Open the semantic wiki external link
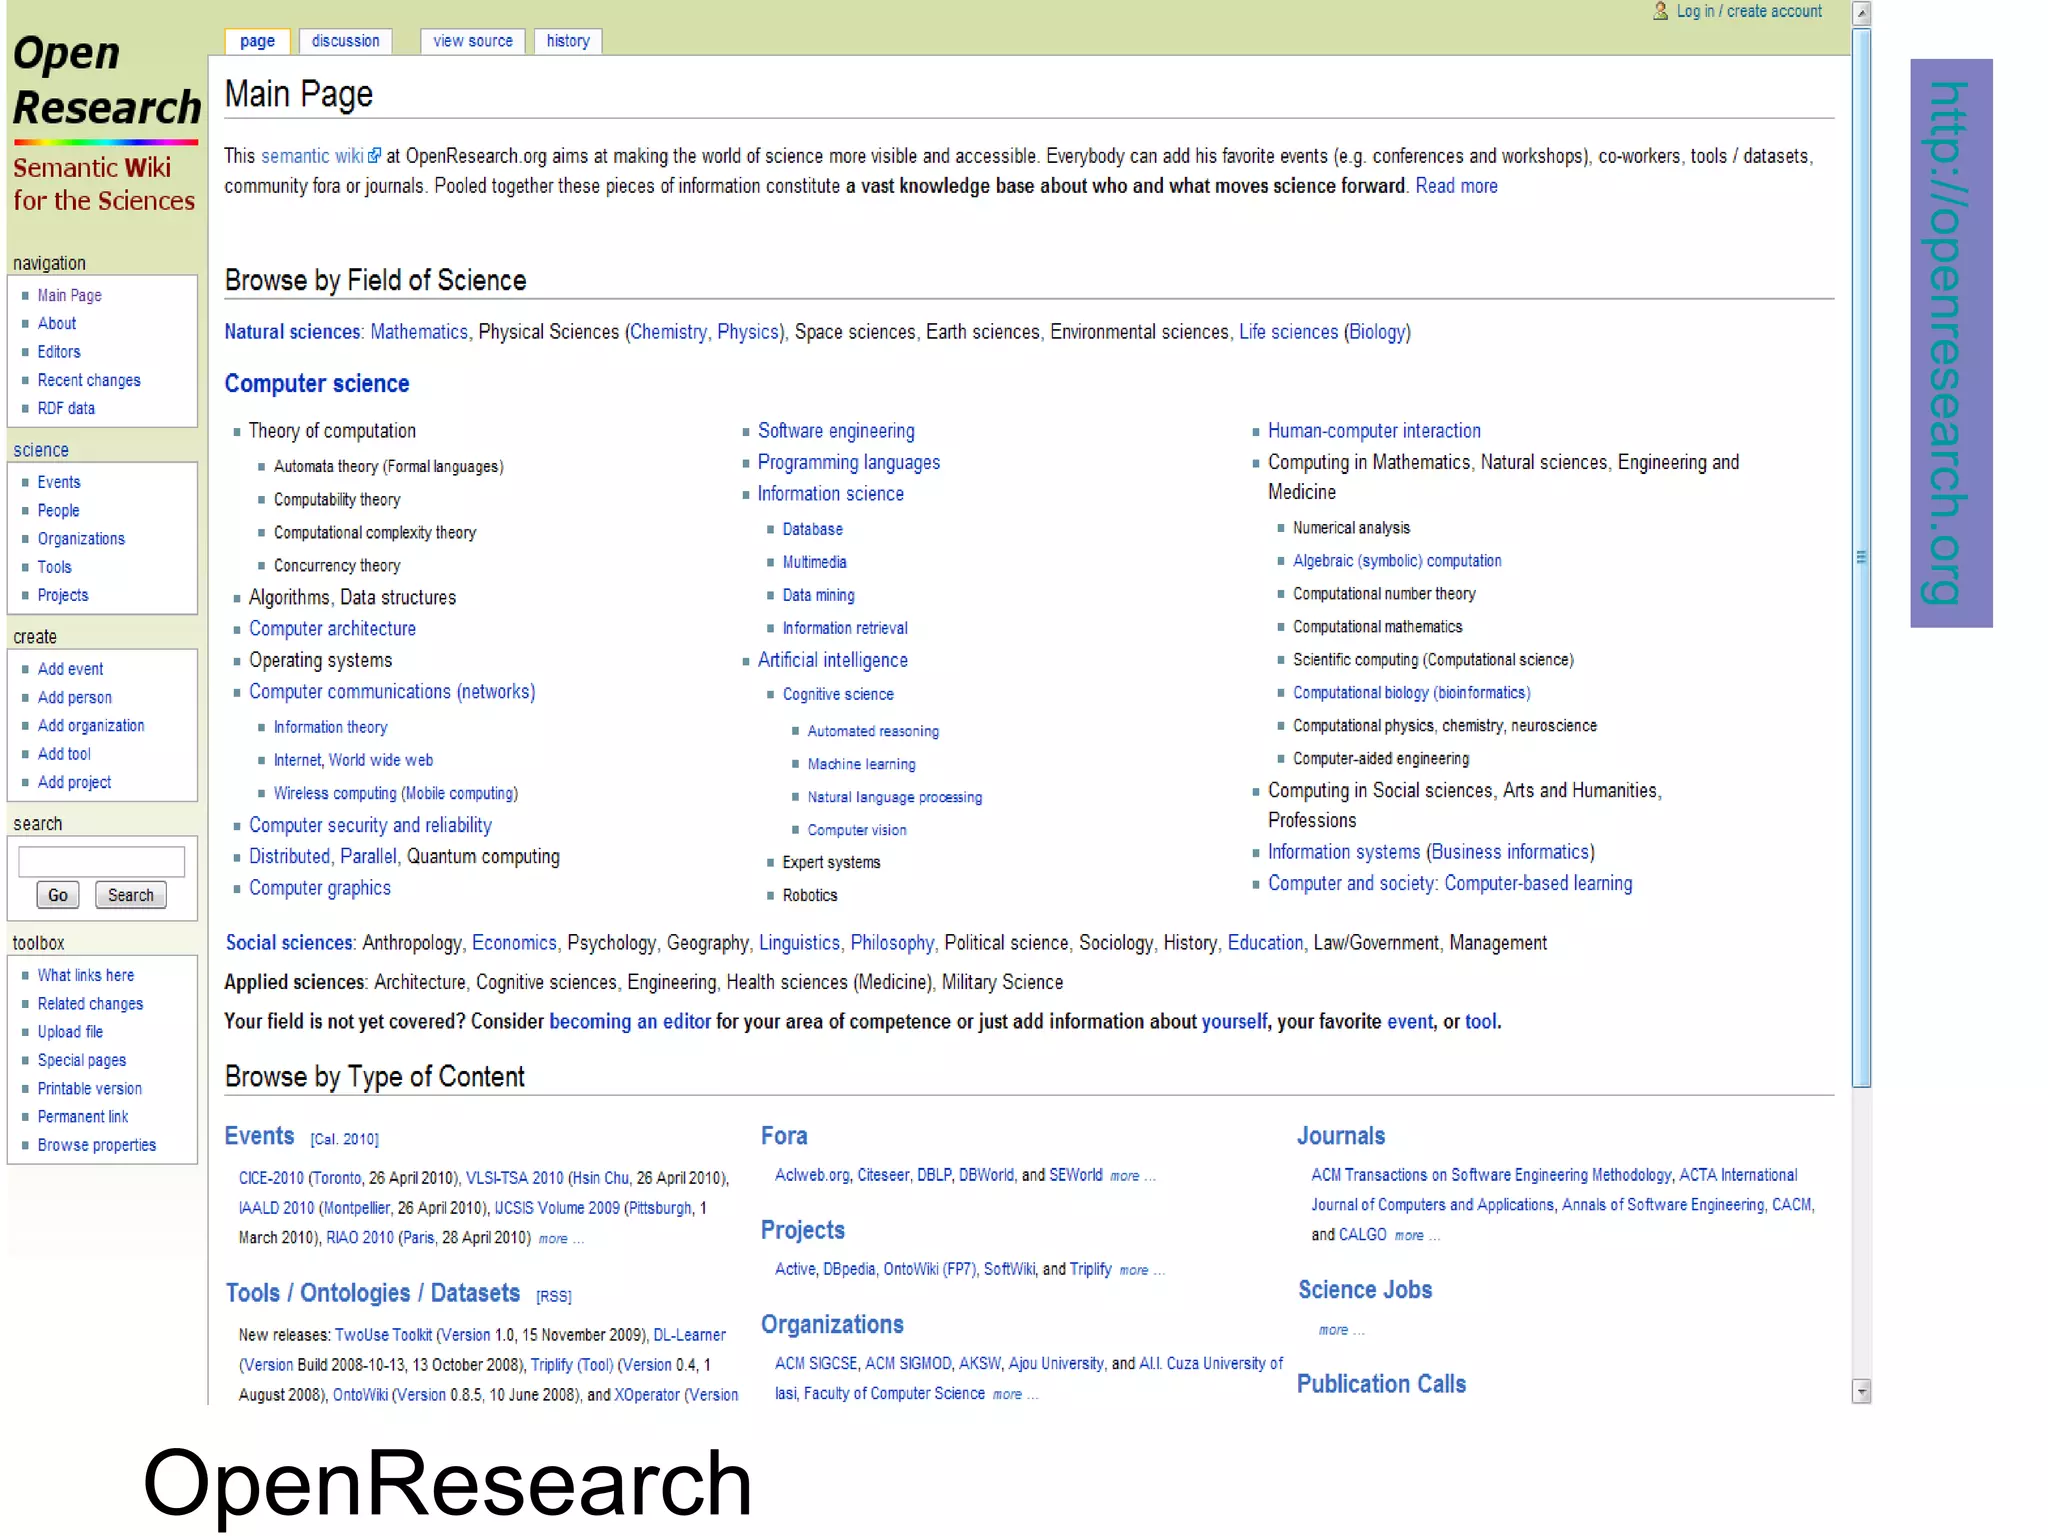Screen dimensions: 2048x1536 321,156
